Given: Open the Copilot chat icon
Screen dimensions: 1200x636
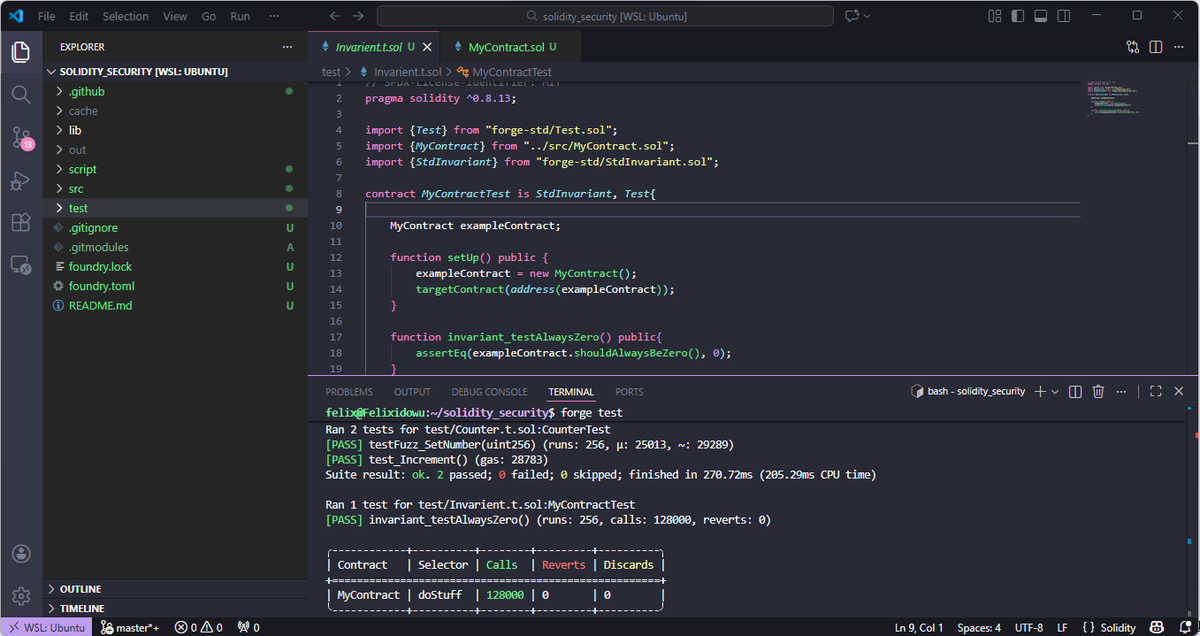Looking at the screenshot, I should [x=852, y=16].
